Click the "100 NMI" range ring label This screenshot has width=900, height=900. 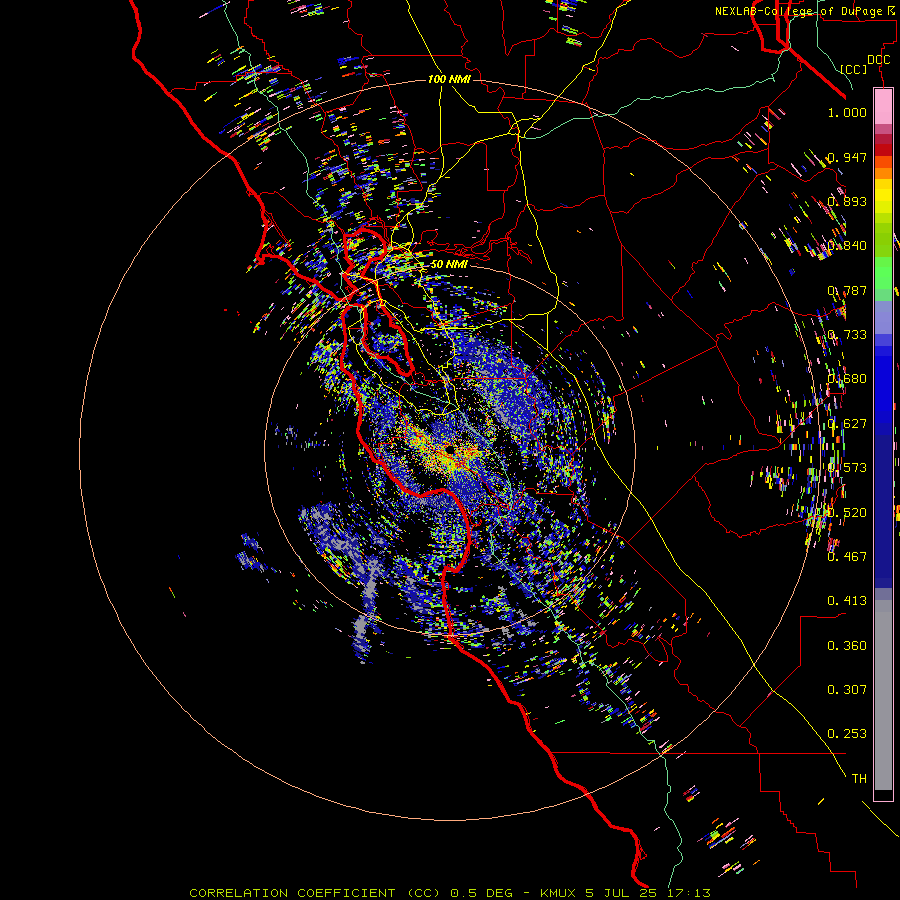tap(449, 79)
